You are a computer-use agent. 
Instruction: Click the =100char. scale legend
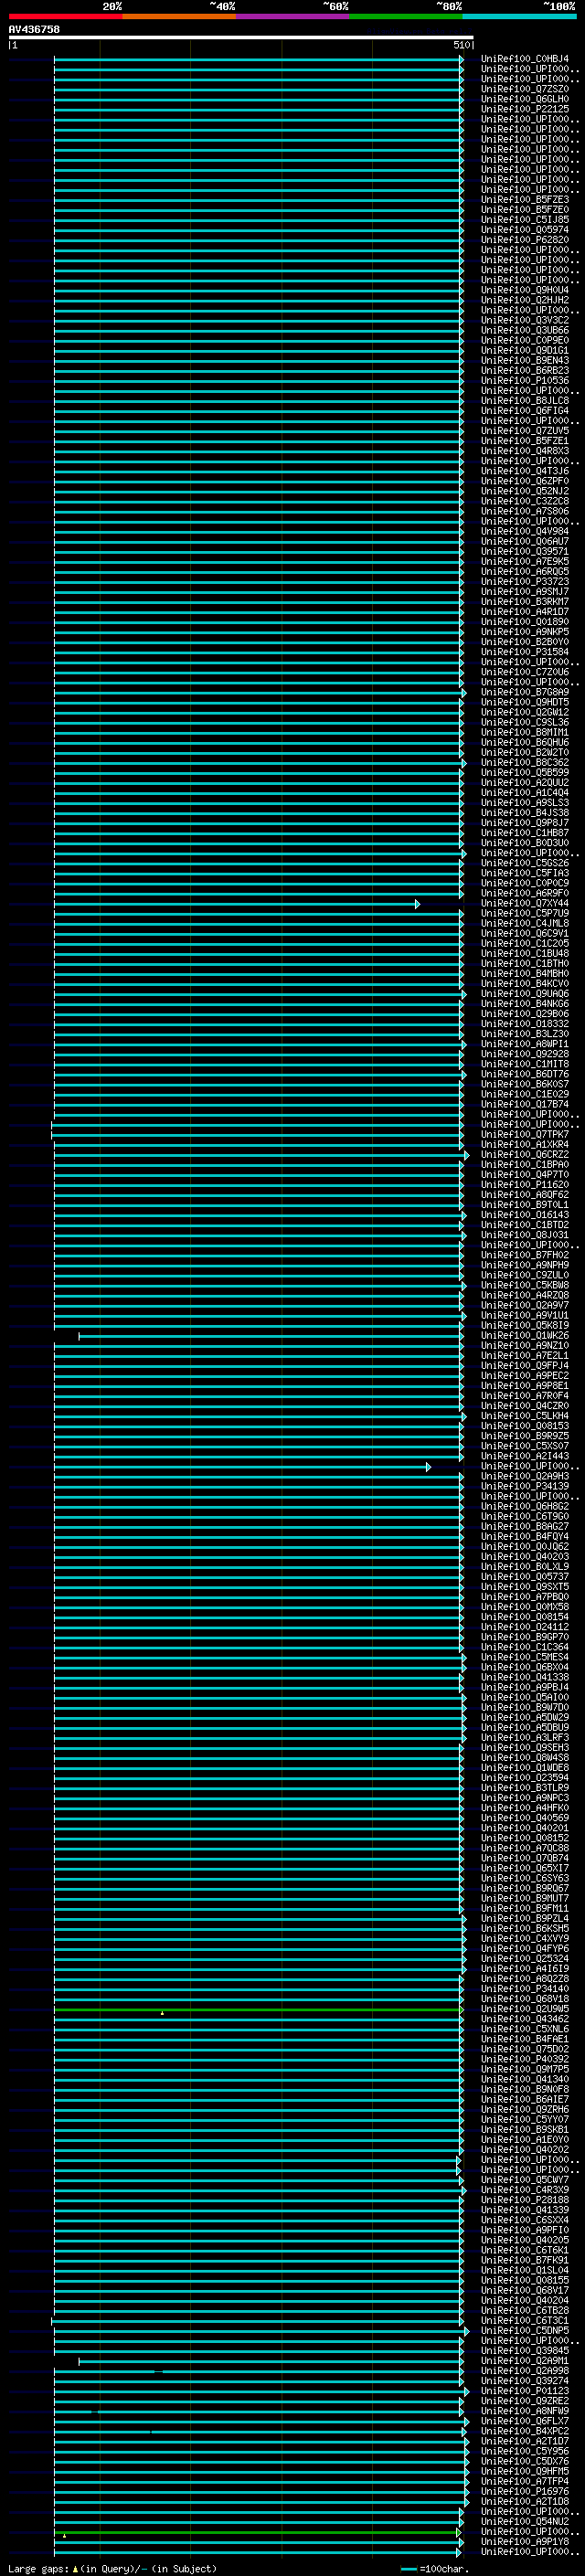[x=435, y=2569]
